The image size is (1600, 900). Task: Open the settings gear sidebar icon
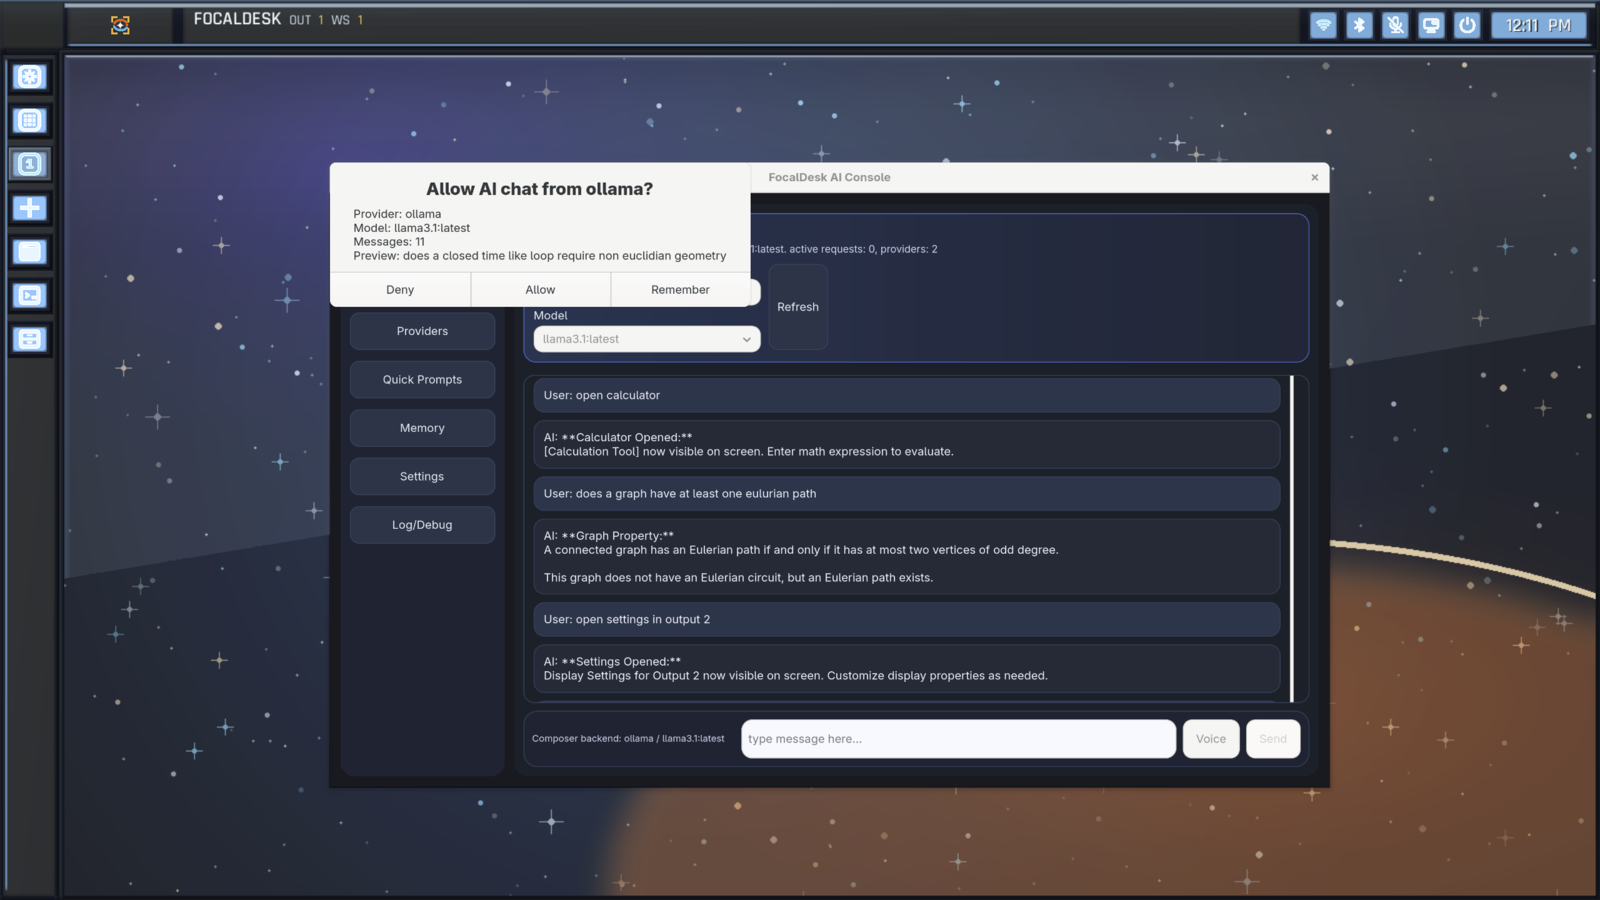click(x=30, y=77)
